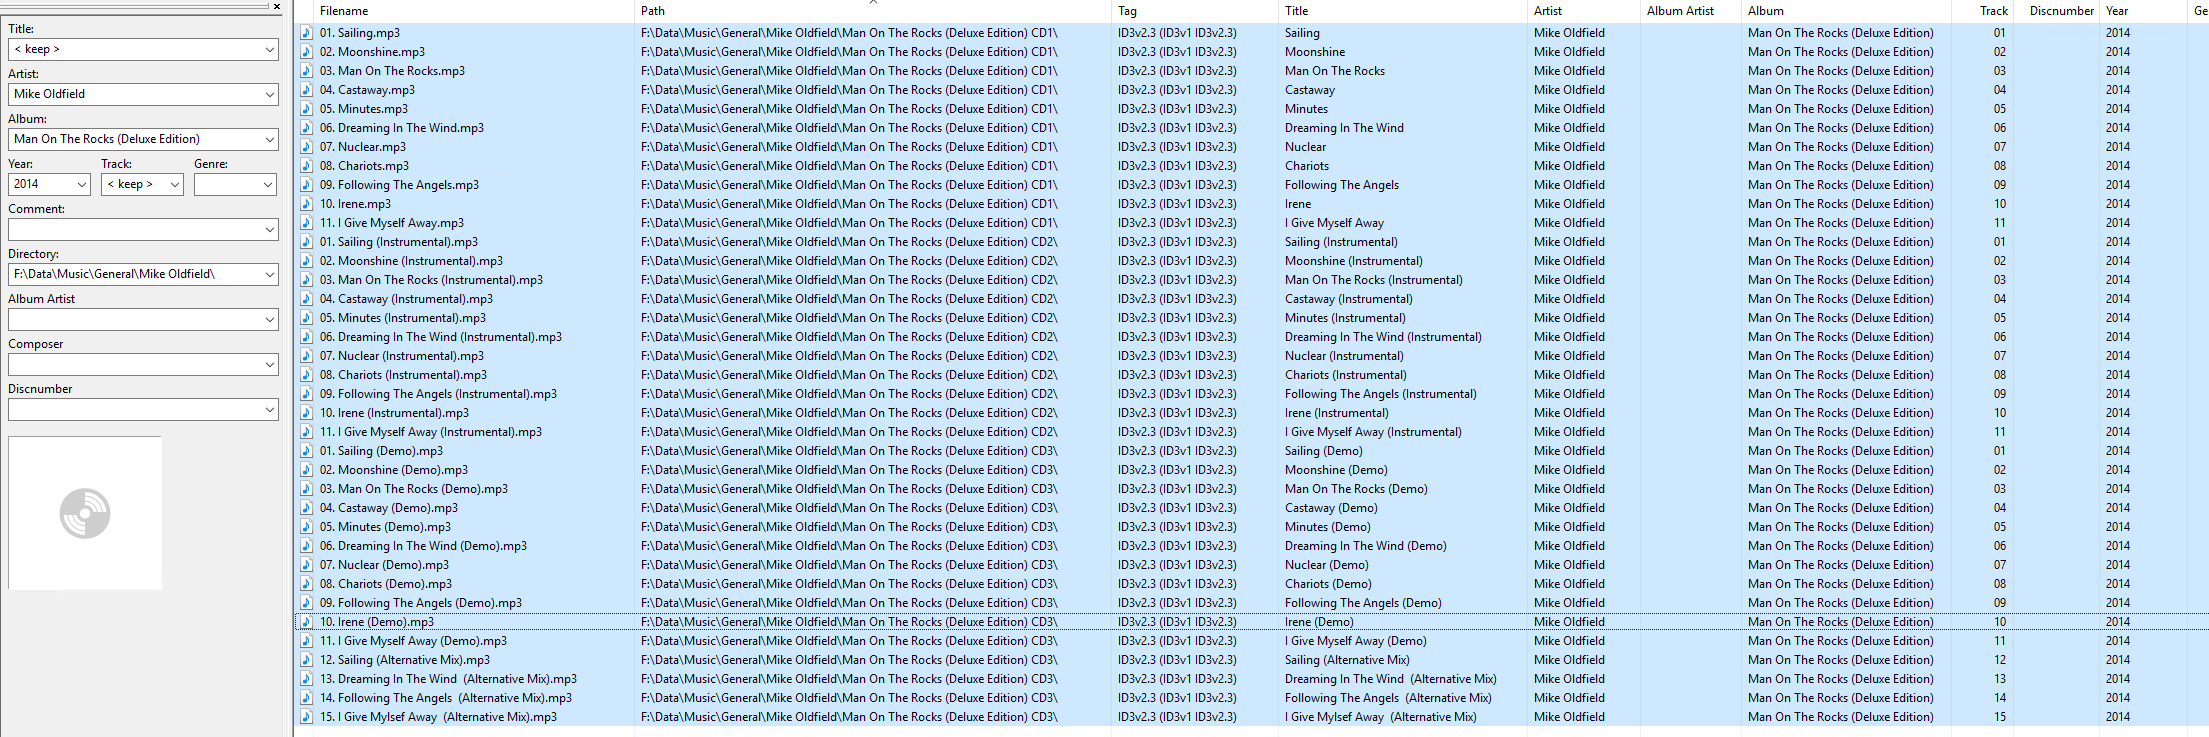
Task: Expand the Genre dropdown
Action: click(x=268, y=184)
